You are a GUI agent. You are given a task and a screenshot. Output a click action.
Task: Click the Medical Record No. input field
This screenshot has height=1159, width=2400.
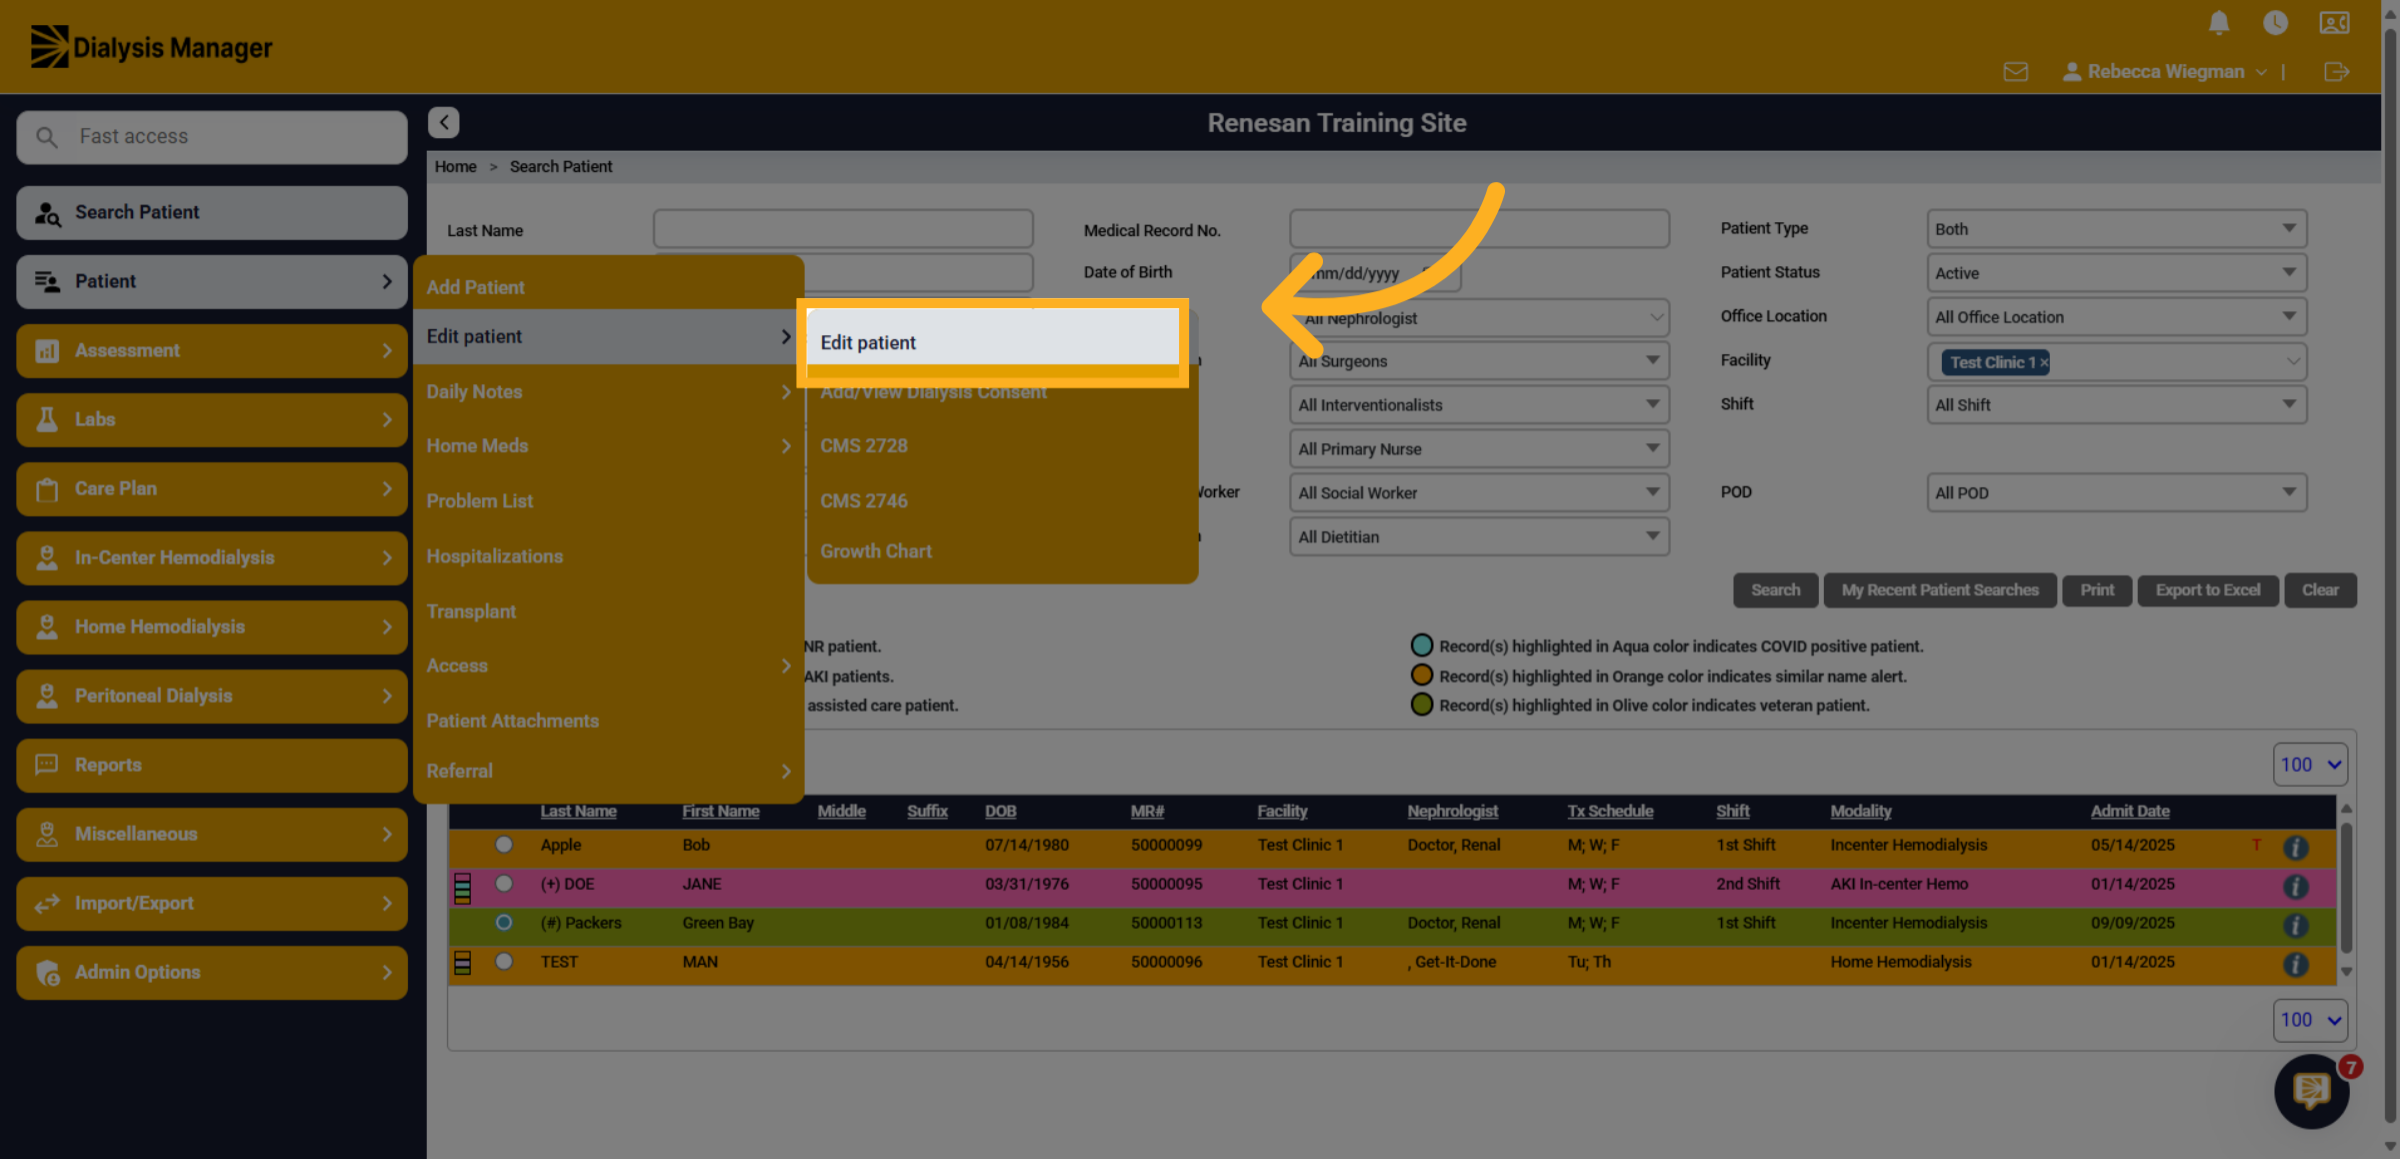(1479, 229)
